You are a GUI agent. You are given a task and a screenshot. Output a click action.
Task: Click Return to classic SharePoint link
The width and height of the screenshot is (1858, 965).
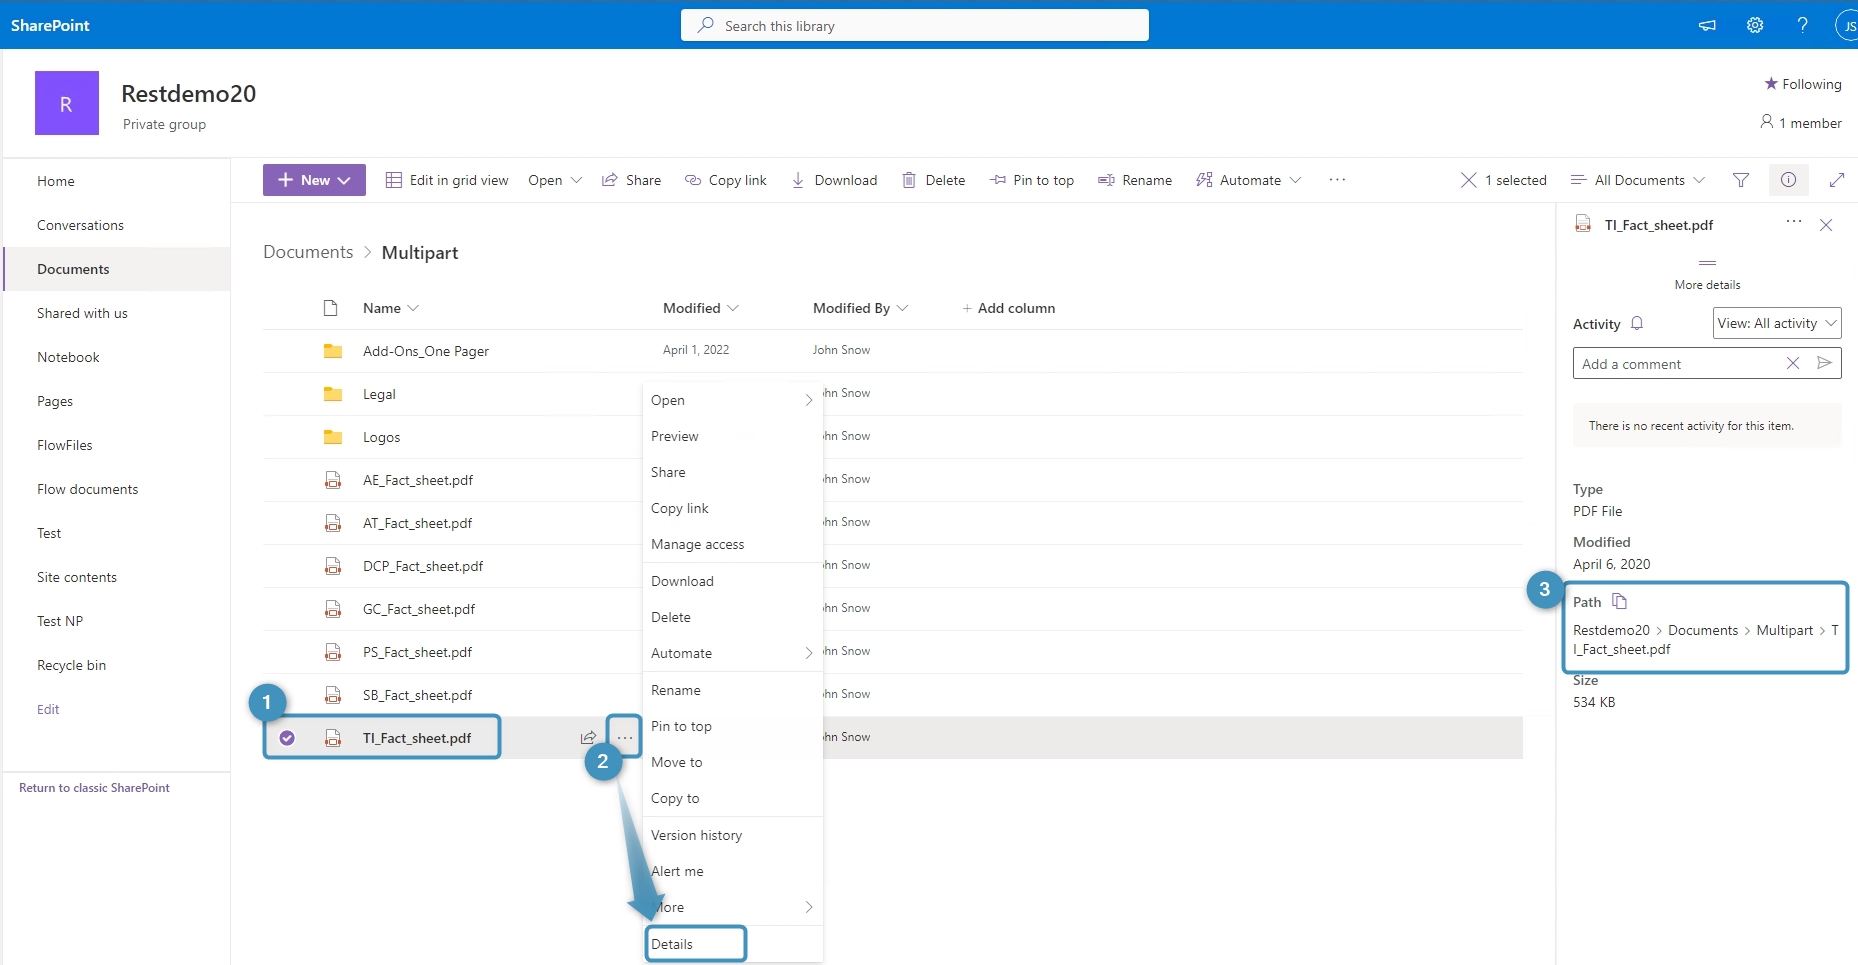(x=94, y=788)
